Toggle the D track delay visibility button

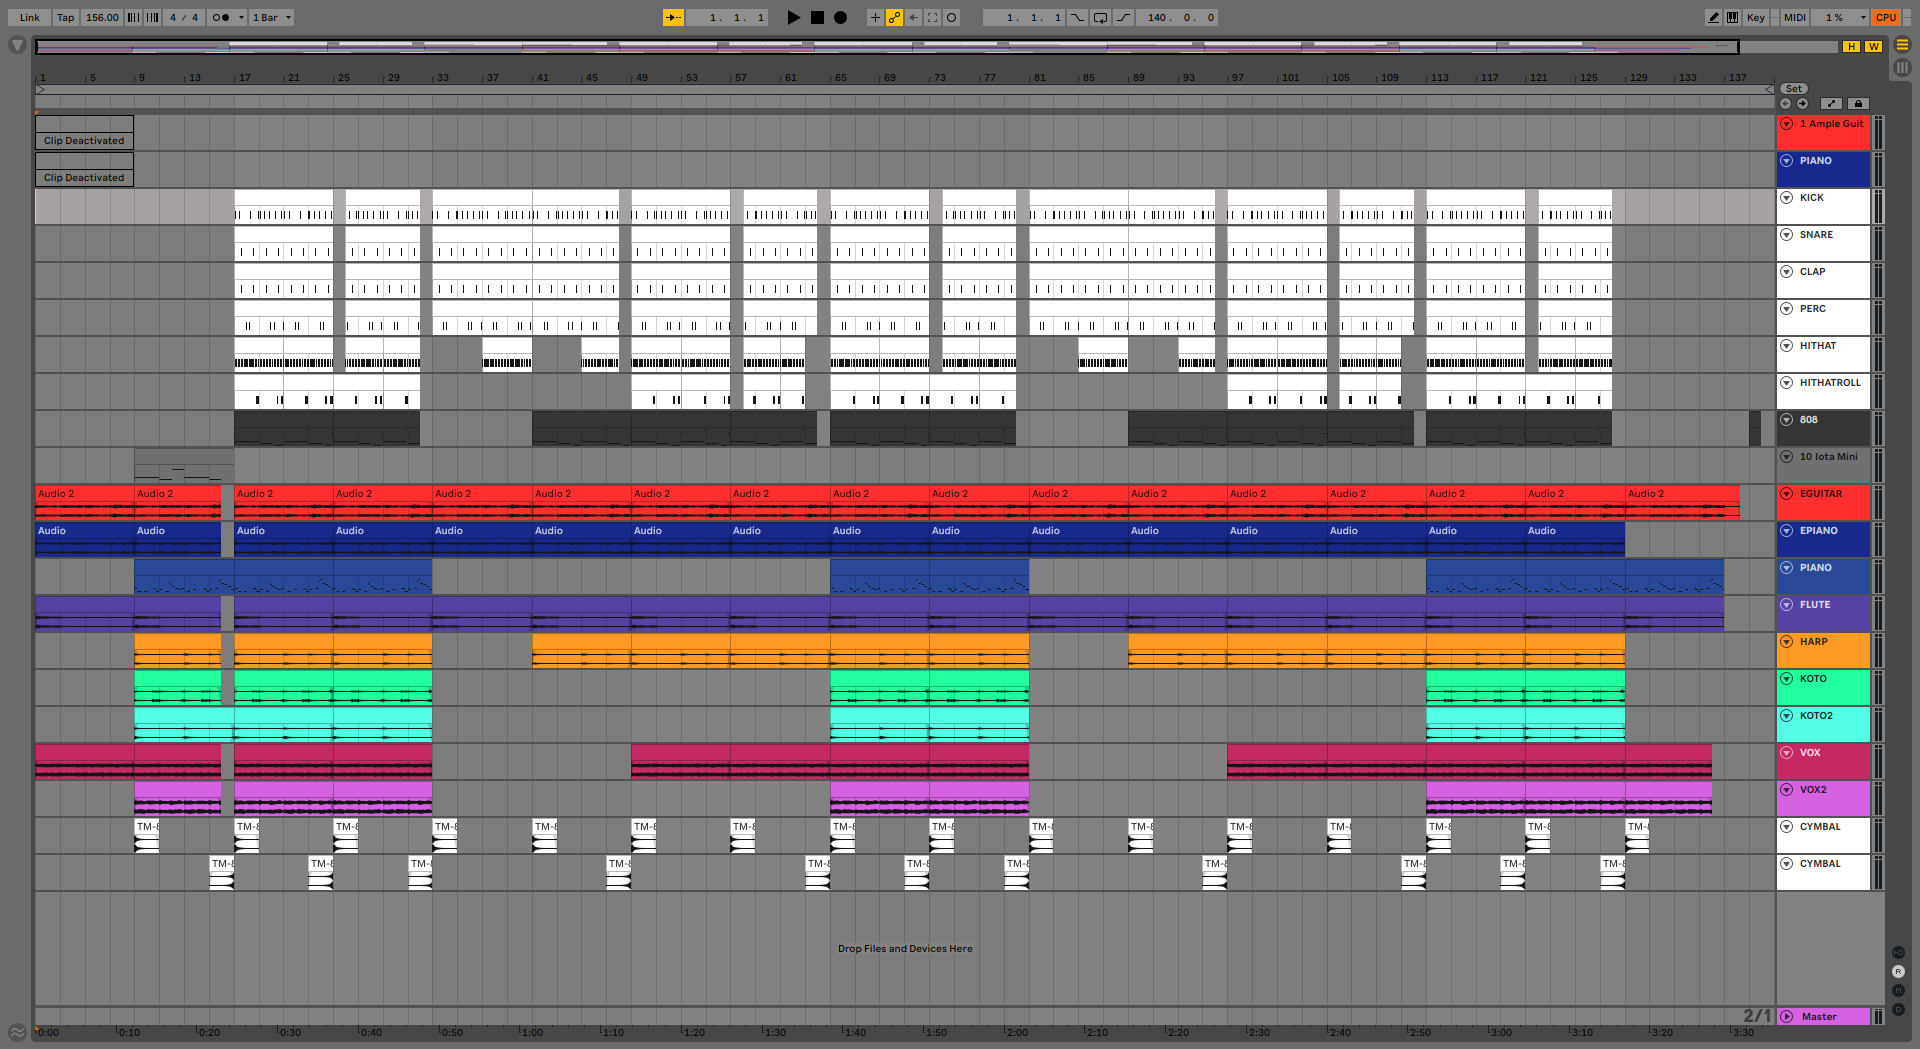coord(1898,1009)
